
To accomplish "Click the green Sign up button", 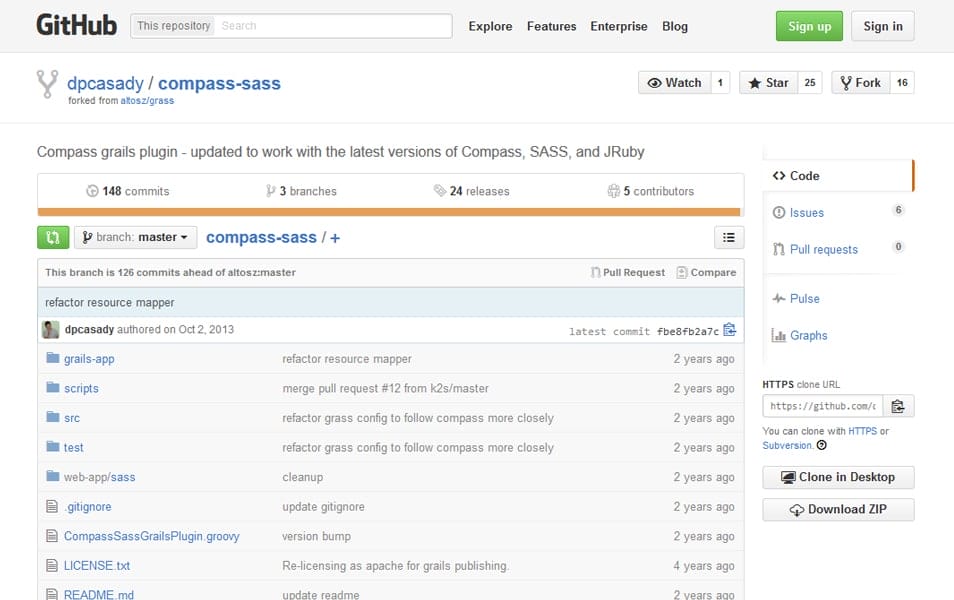I will (809, 26).
